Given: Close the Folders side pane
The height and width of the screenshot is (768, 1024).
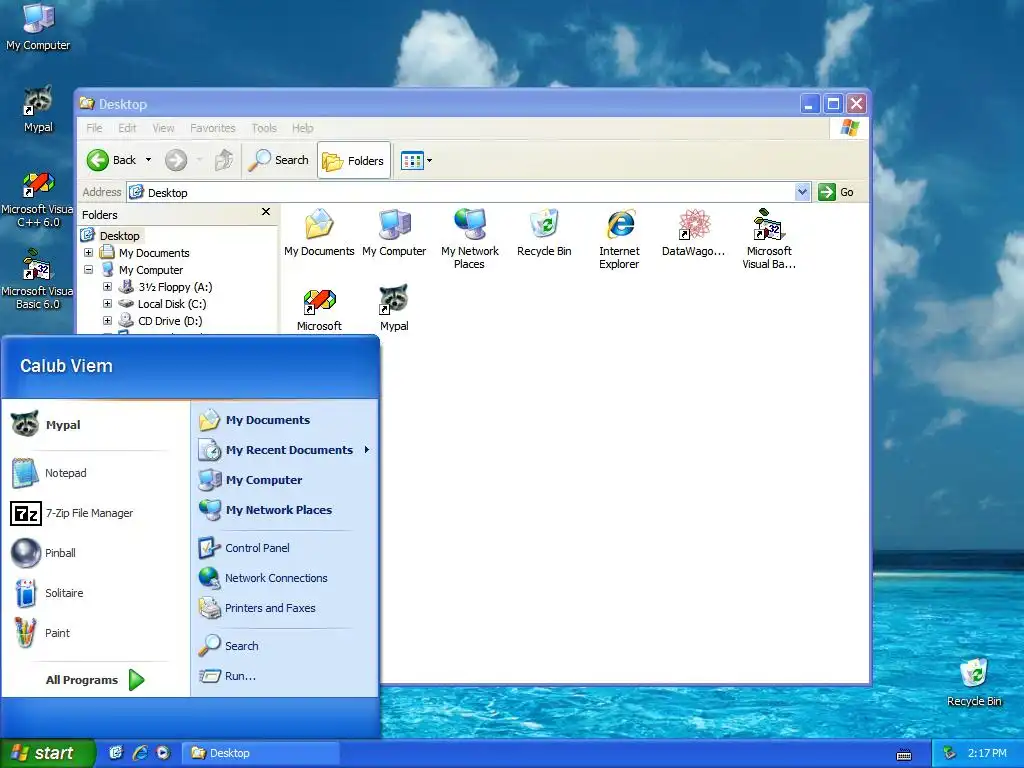Looking at the screenshot, I should pyautogui.click(x=266, y=212).
